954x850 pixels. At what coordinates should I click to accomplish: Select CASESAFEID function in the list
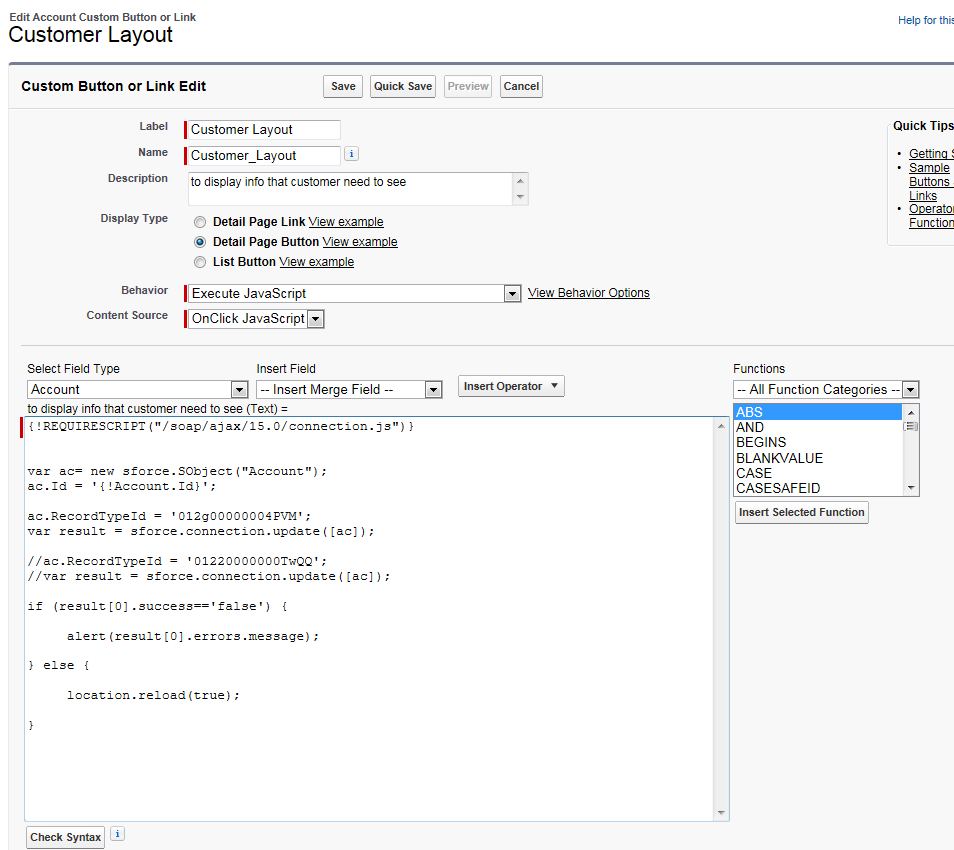click(x=777, y=488)
